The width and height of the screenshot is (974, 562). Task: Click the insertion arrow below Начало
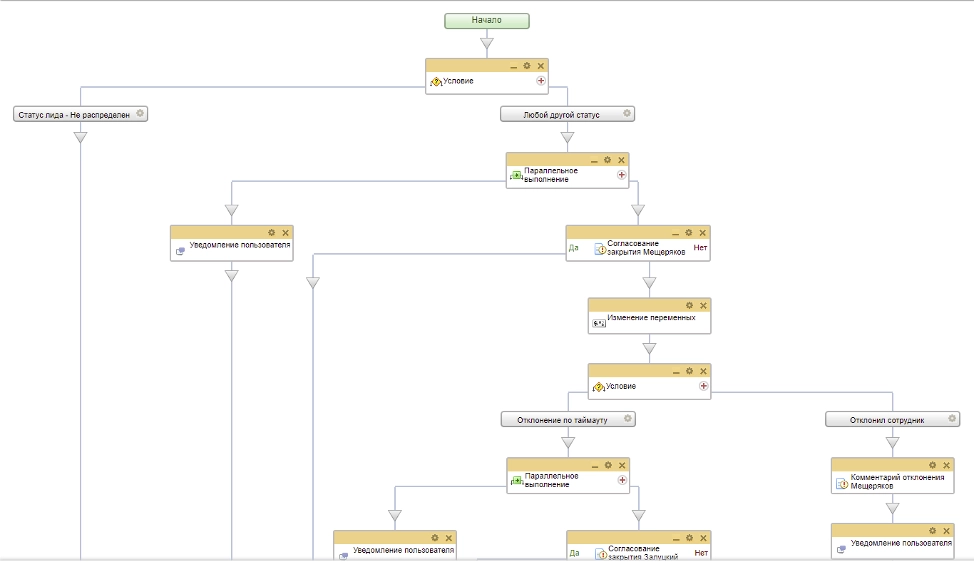pyautogui.click(x=487, y=43)
